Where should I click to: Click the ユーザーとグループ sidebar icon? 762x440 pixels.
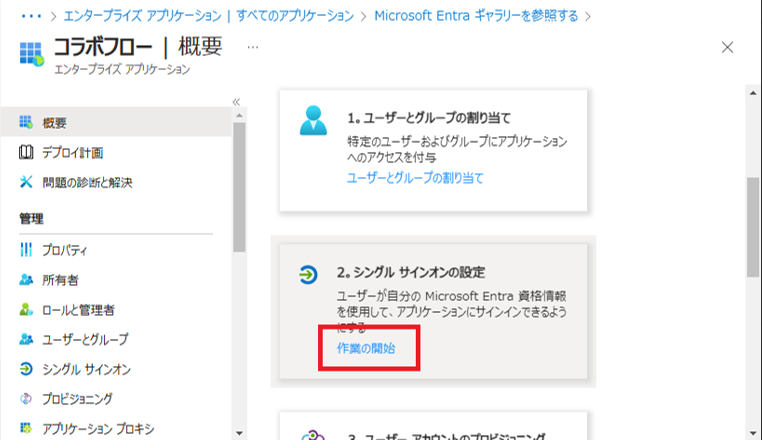click(x=26, y=339)
